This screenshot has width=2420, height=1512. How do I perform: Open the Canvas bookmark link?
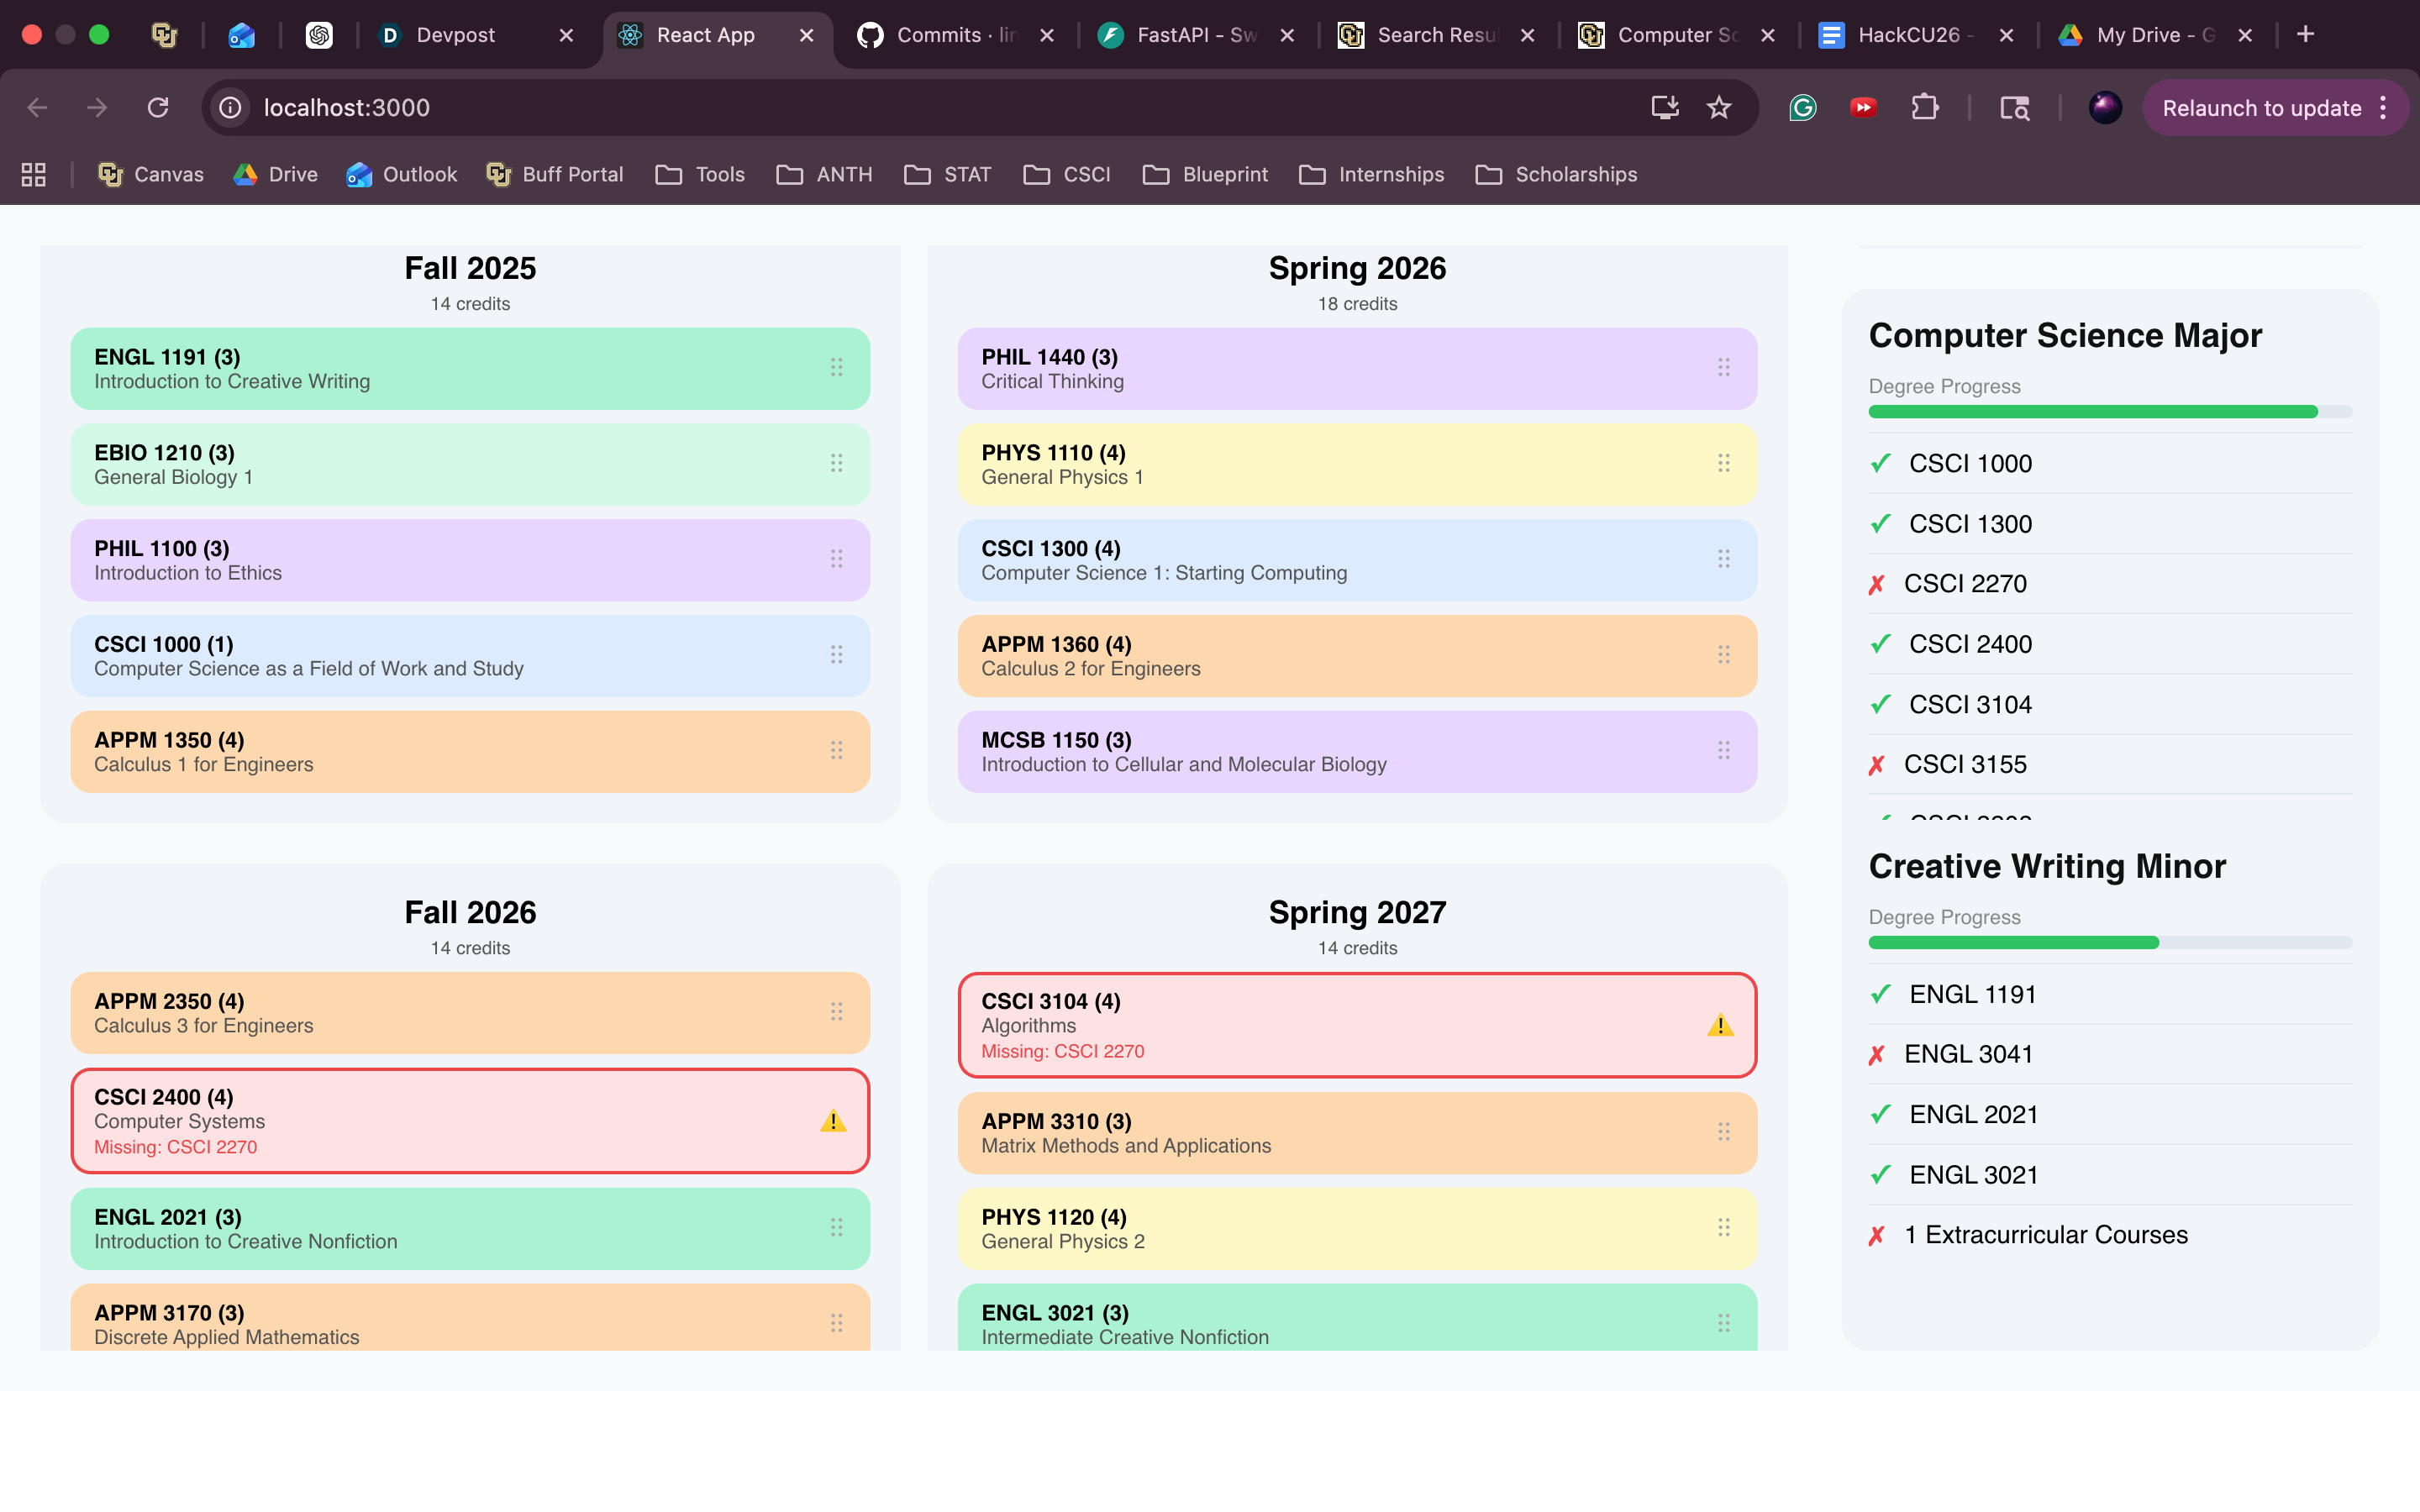[150, 175]
